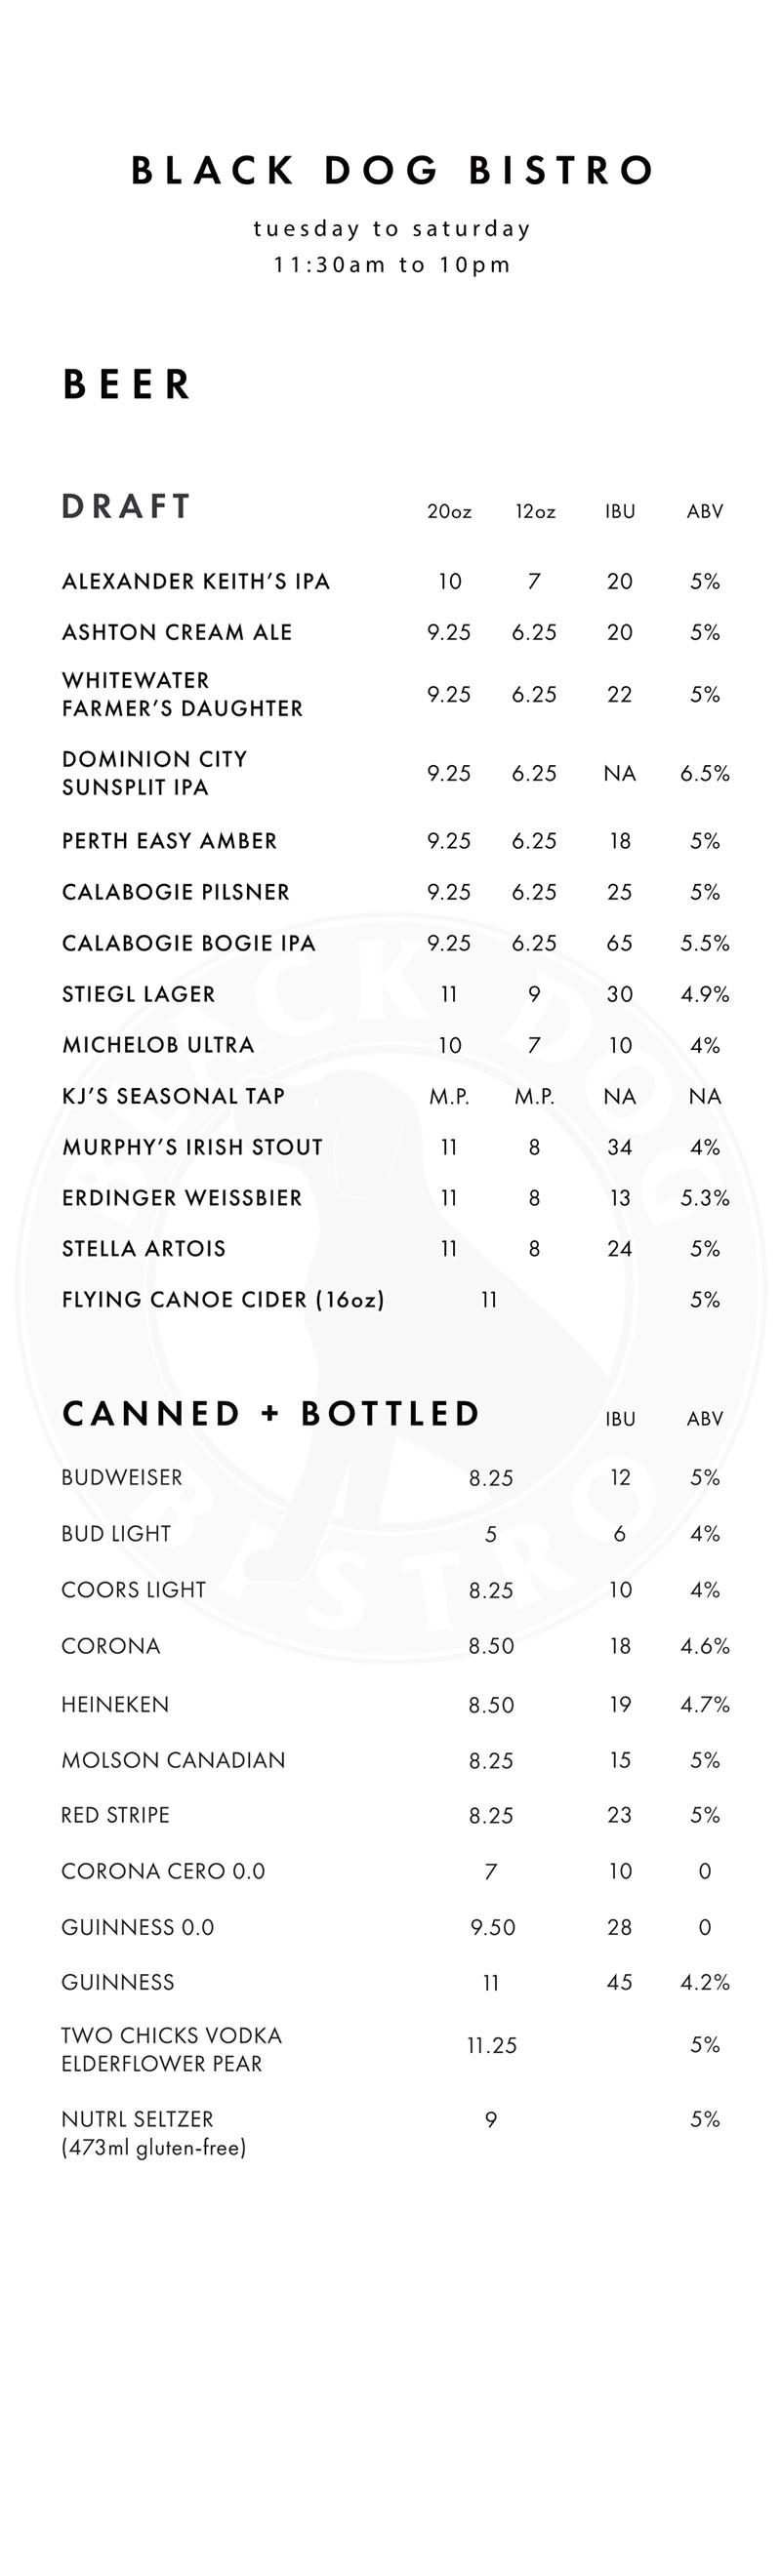Viewport: 781px width, 2576px height.
Task: Select the Budweiser entry
Action: point(122,1478)
